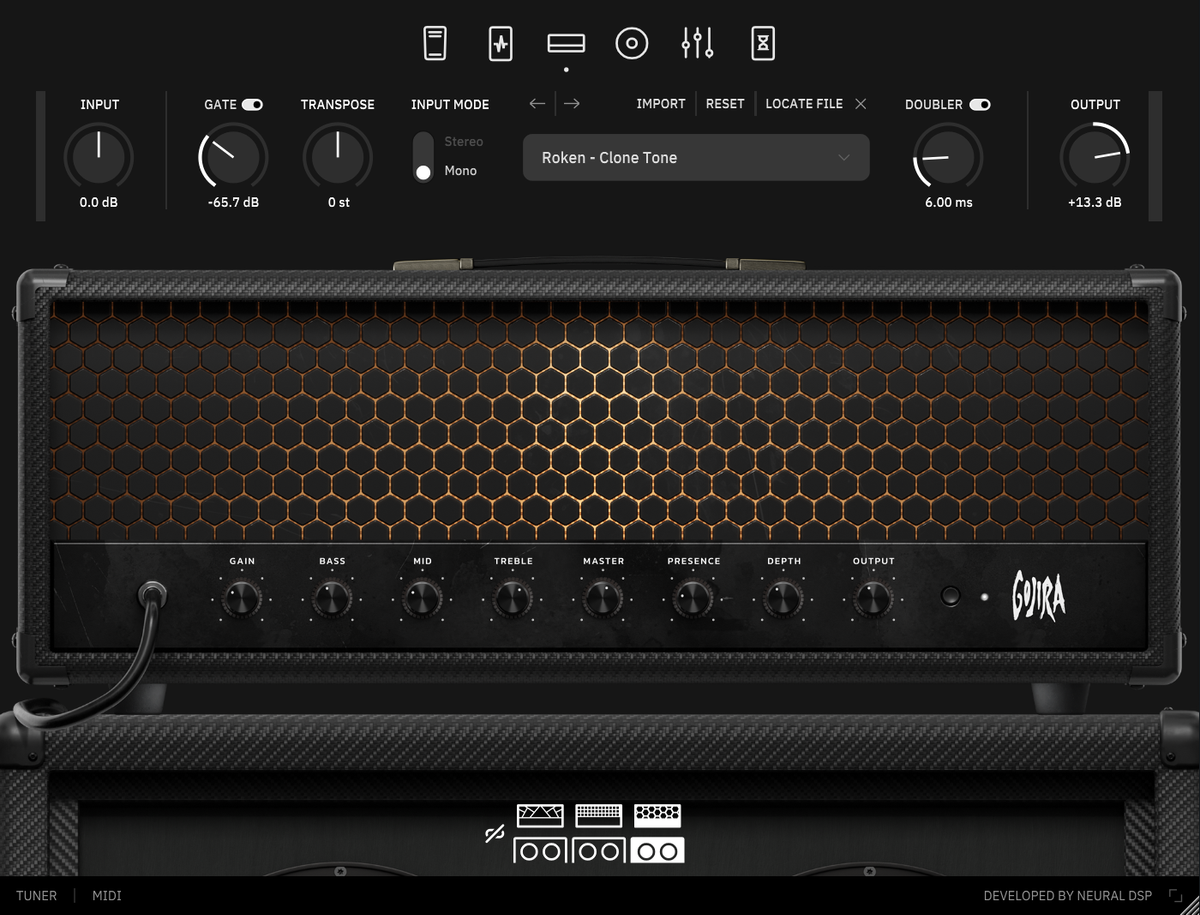Click Import to load a file
The width and height of the screenshot is (1200, 915).
tap(661, 104)
